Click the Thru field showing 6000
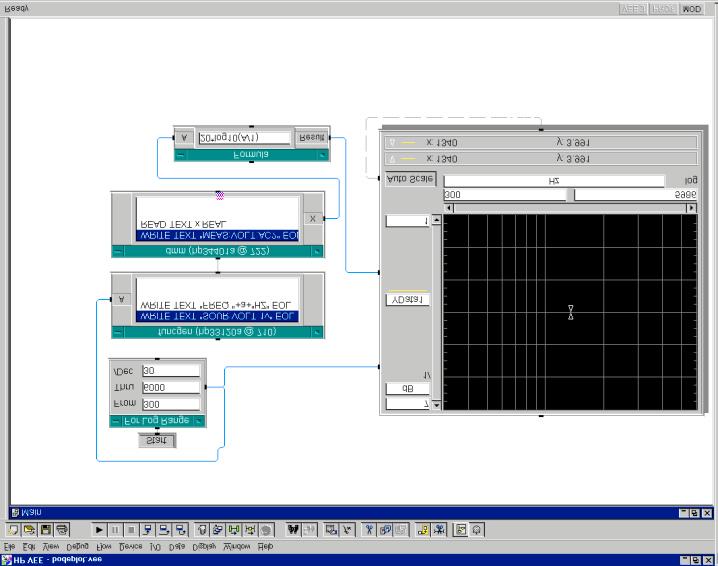Screen dimensions: 718x566 click(x=171, y=387)
